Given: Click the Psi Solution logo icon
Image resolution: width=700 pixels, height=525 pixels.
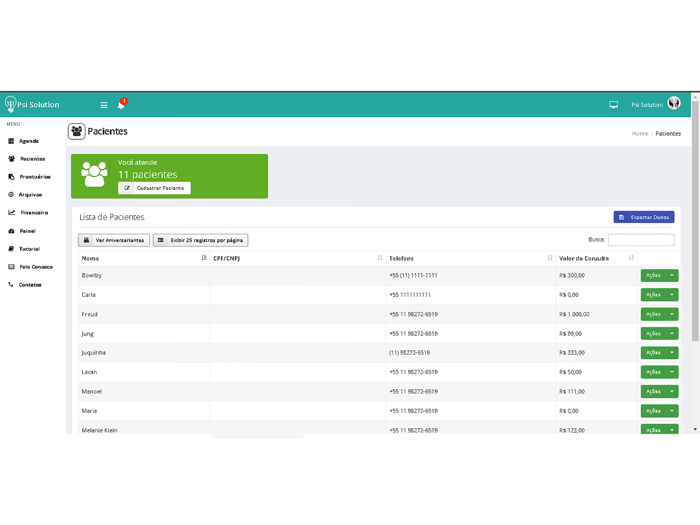Looking at the screenshot, I should (10, 104).
